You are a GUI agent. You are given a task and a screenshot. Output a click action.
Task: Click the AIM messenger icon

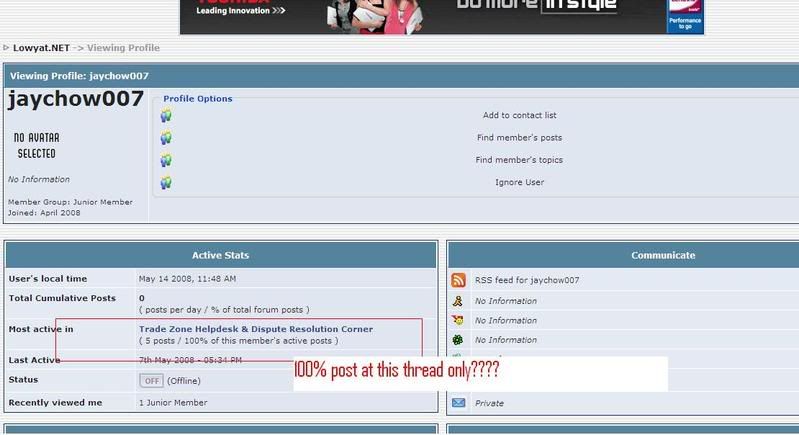458,301
